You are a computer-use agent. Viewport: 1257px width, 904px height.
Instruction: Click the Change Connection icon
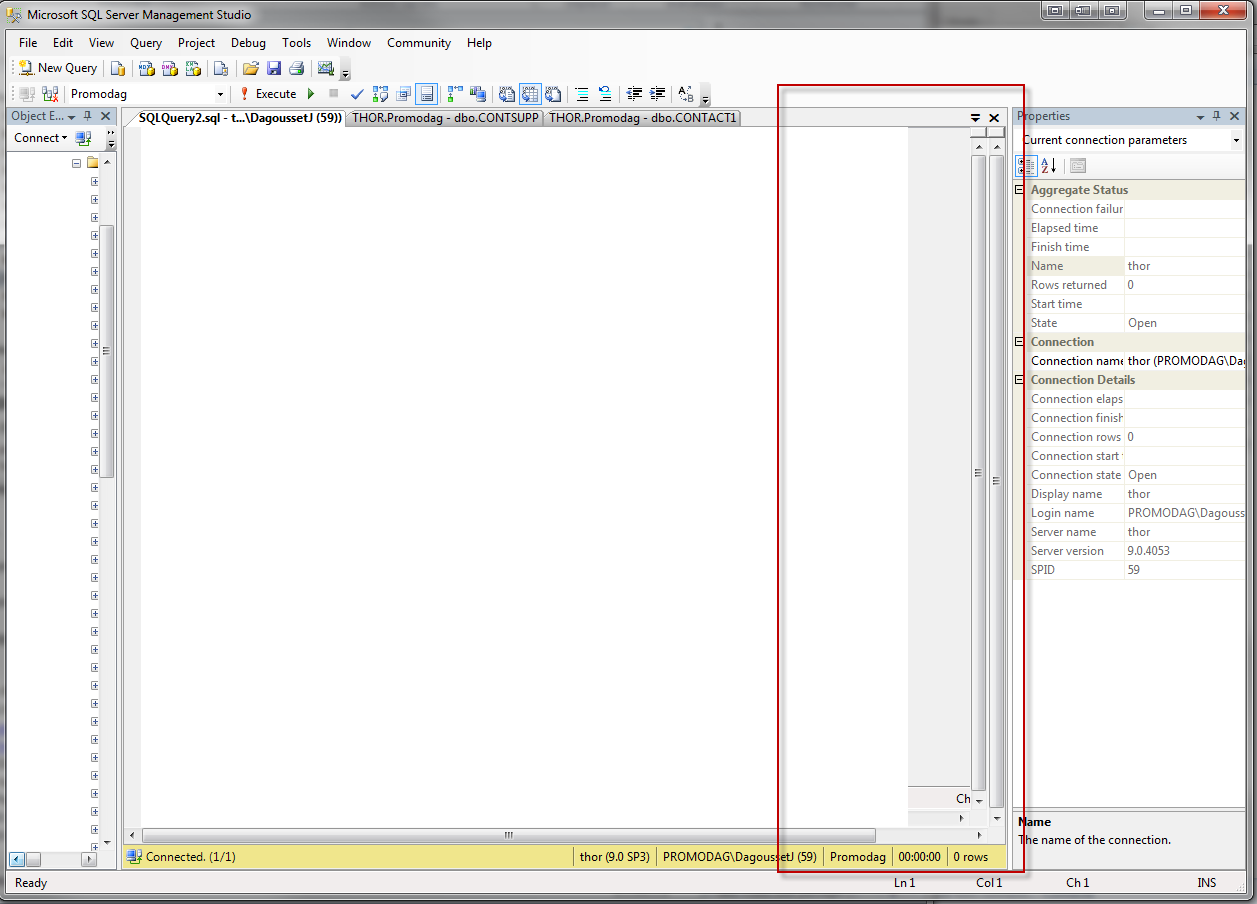(49, 94)
